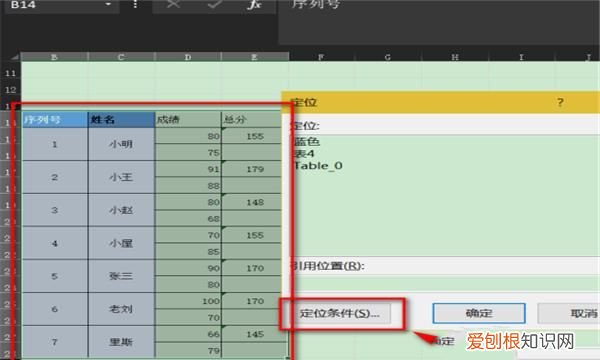Click the select-all corner triangle of sheet

pos(14,57)
